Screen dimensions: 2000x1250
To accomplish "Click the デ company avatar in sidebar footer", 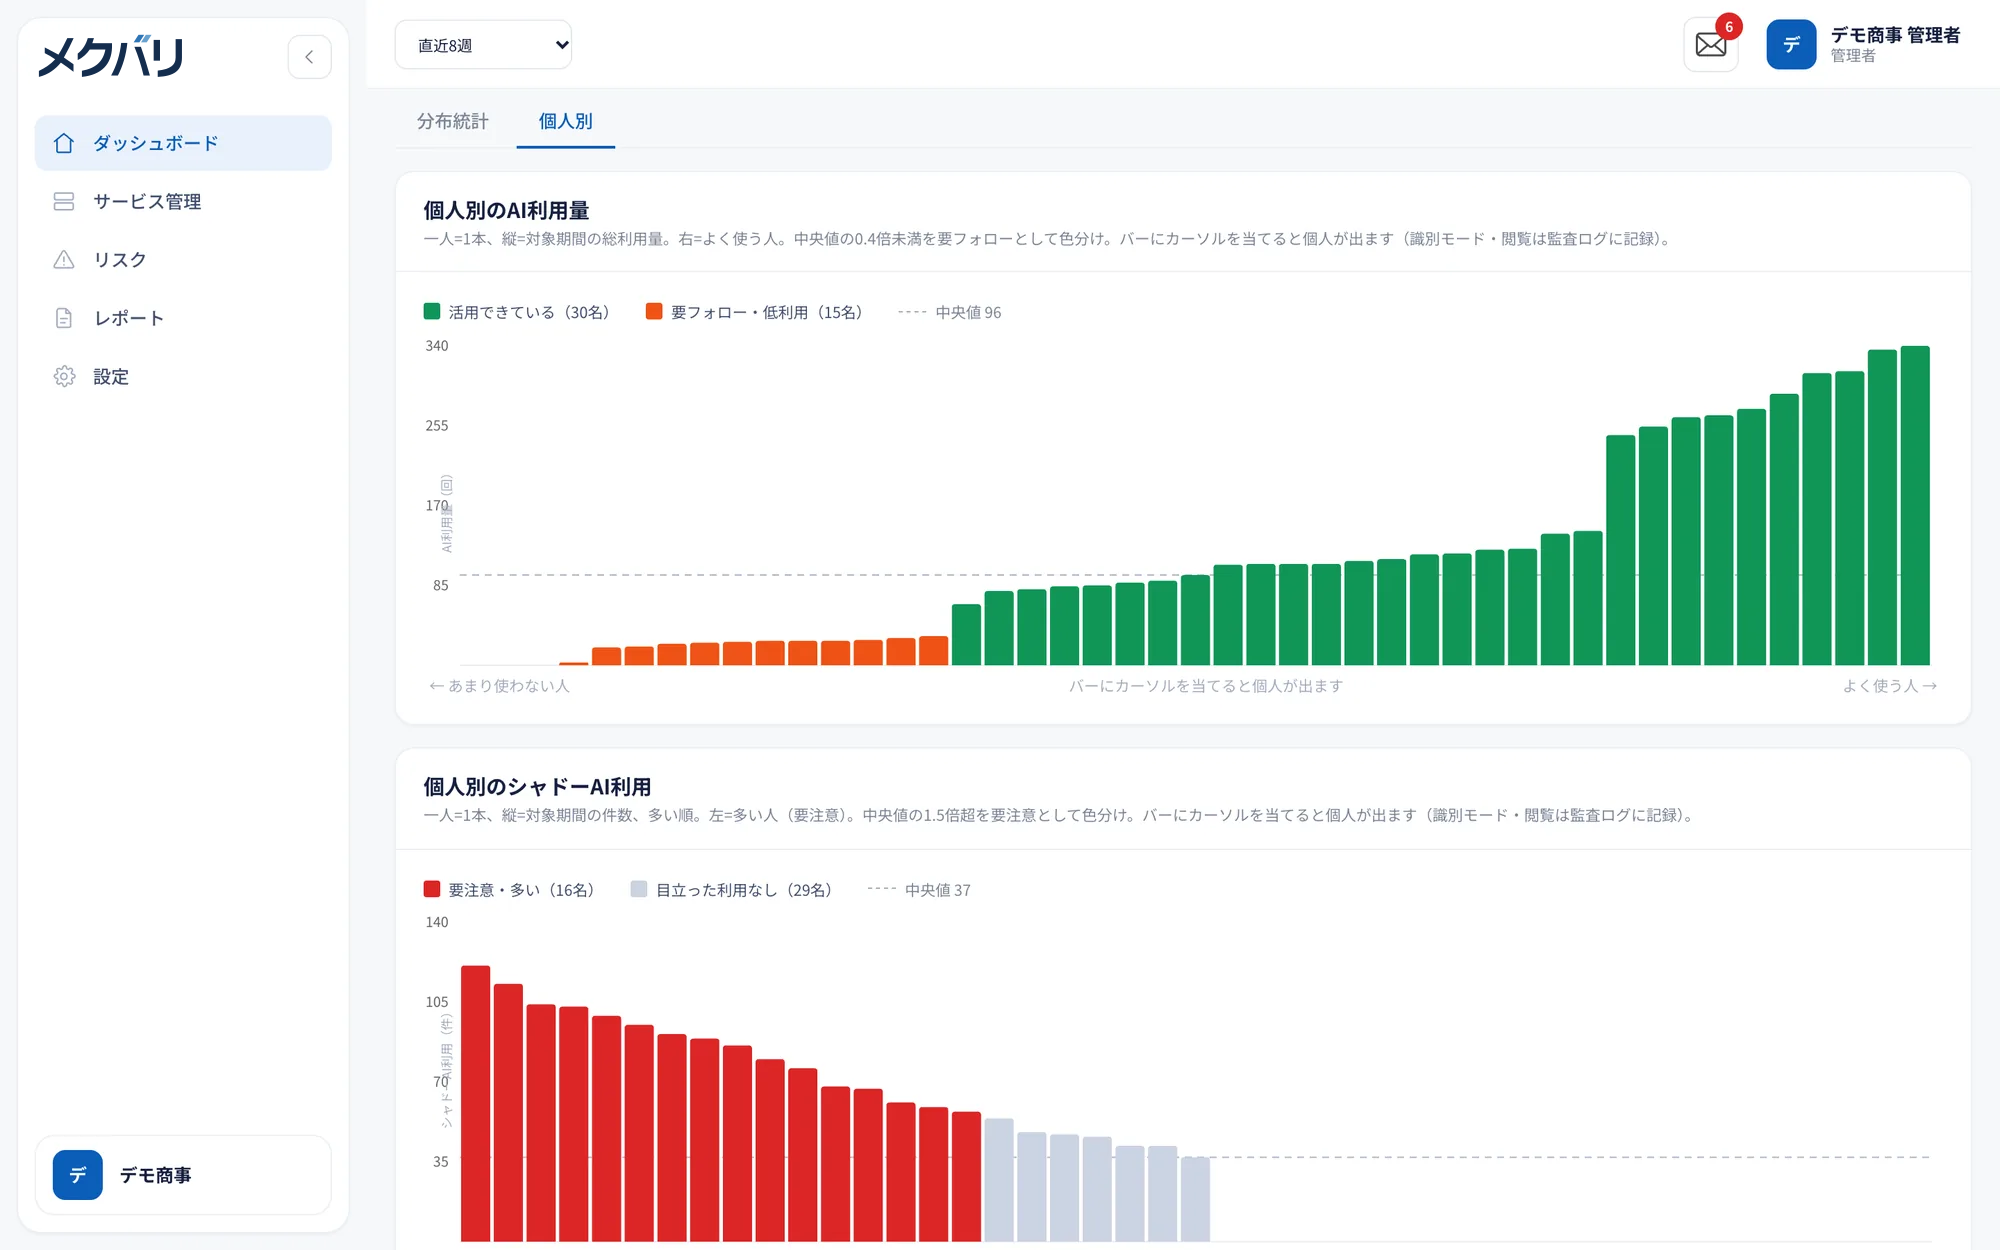I will point(78,1175).
